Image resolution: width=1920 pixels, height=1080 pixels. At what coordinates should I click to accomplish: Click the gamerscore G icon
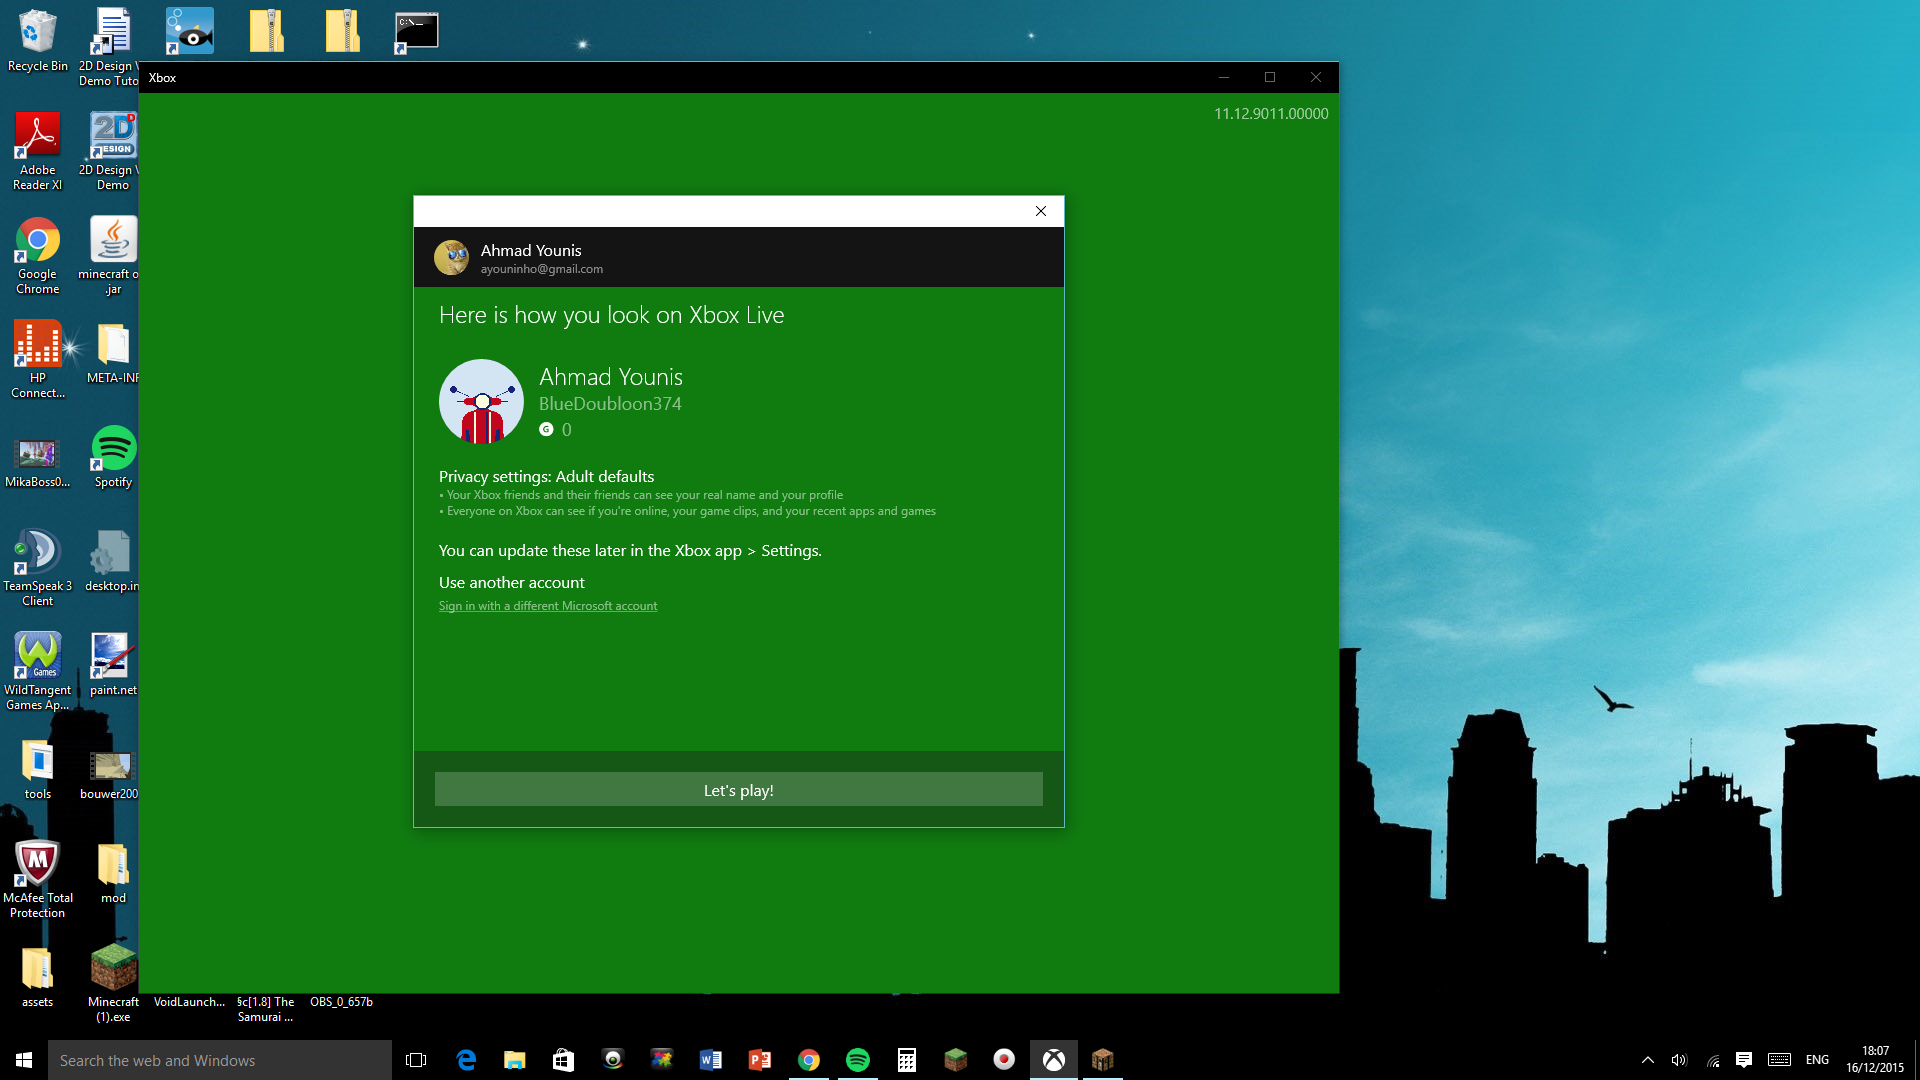coord(546,429)
